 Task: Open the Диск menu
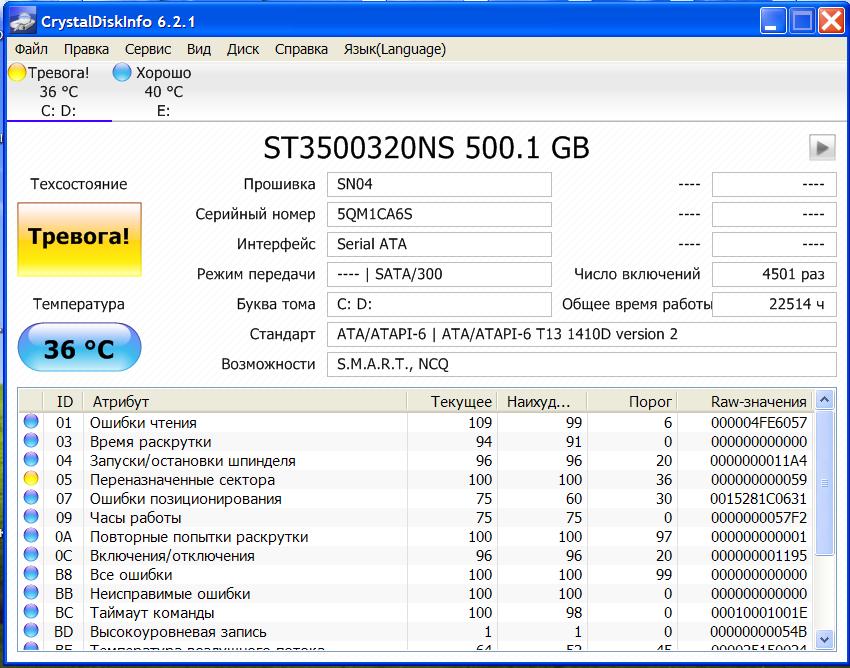[x=243, y=49]
